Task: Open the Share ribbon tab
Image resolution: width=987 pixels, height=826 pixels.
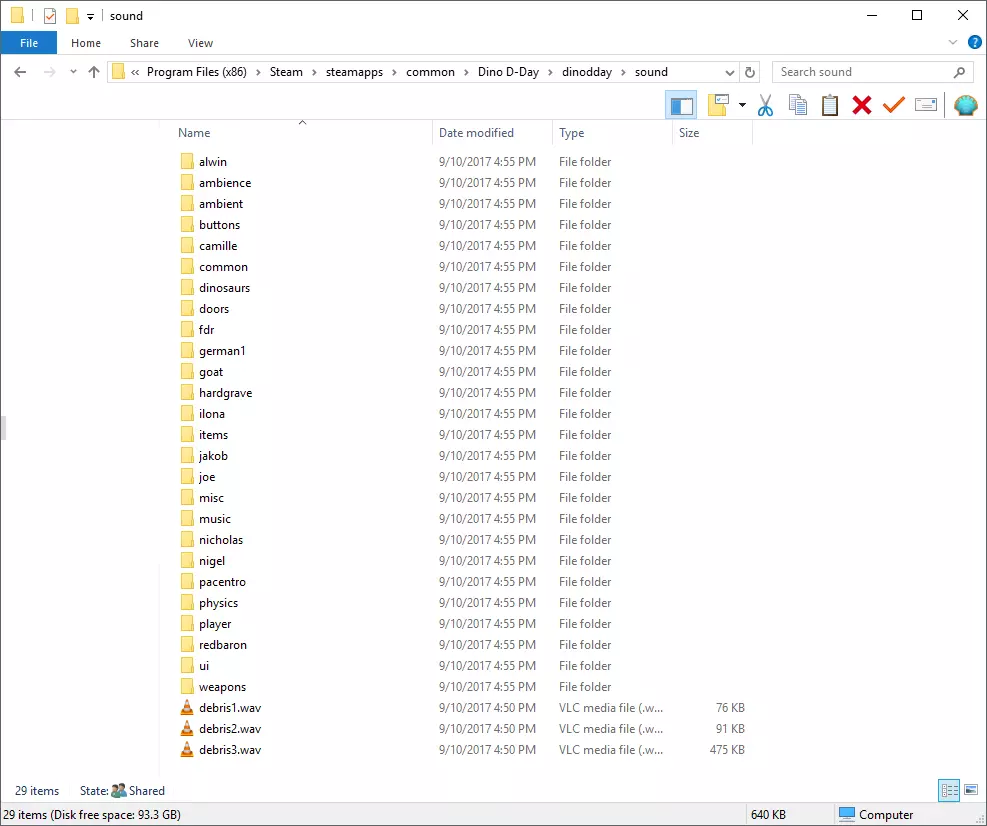Action: coord(144,43)
